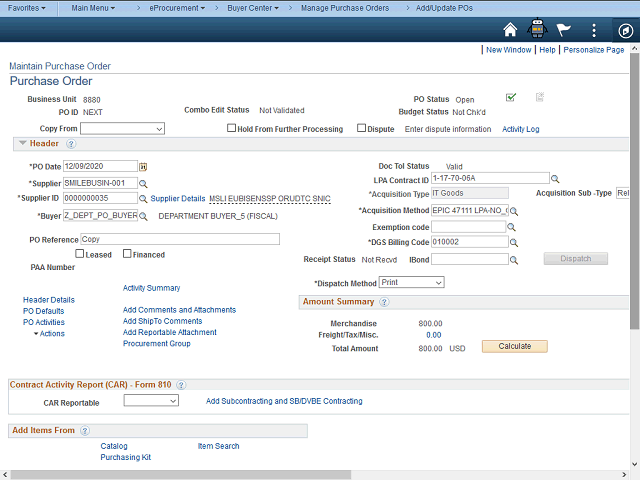Open the Supplier Details link
Viewport: 640px width, 480px height.
click(177, 199)
